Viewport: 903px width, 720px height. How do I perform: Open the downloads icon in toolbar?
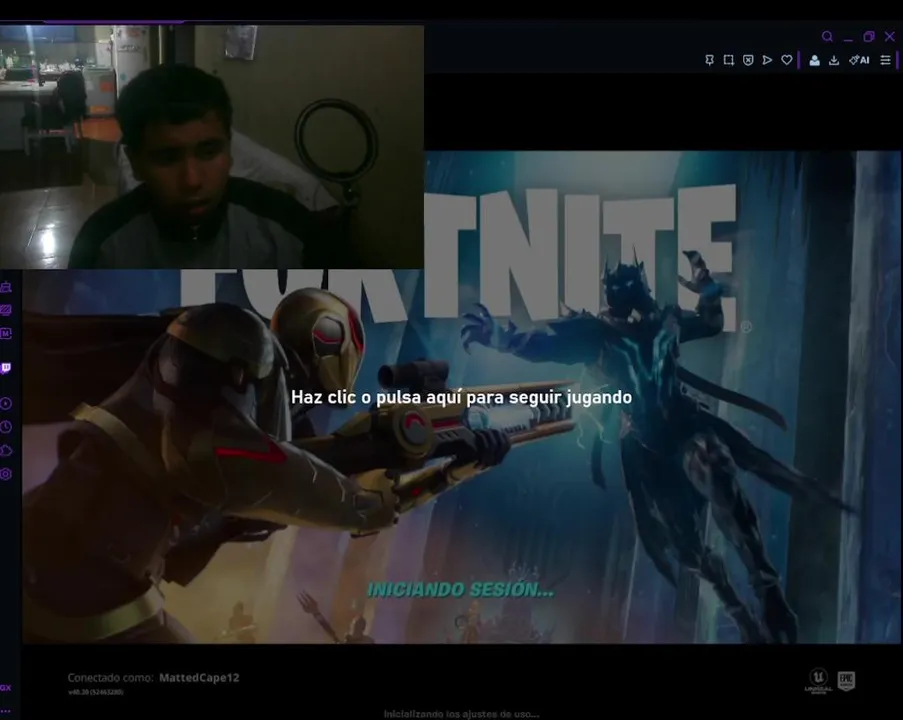[834, 60]
